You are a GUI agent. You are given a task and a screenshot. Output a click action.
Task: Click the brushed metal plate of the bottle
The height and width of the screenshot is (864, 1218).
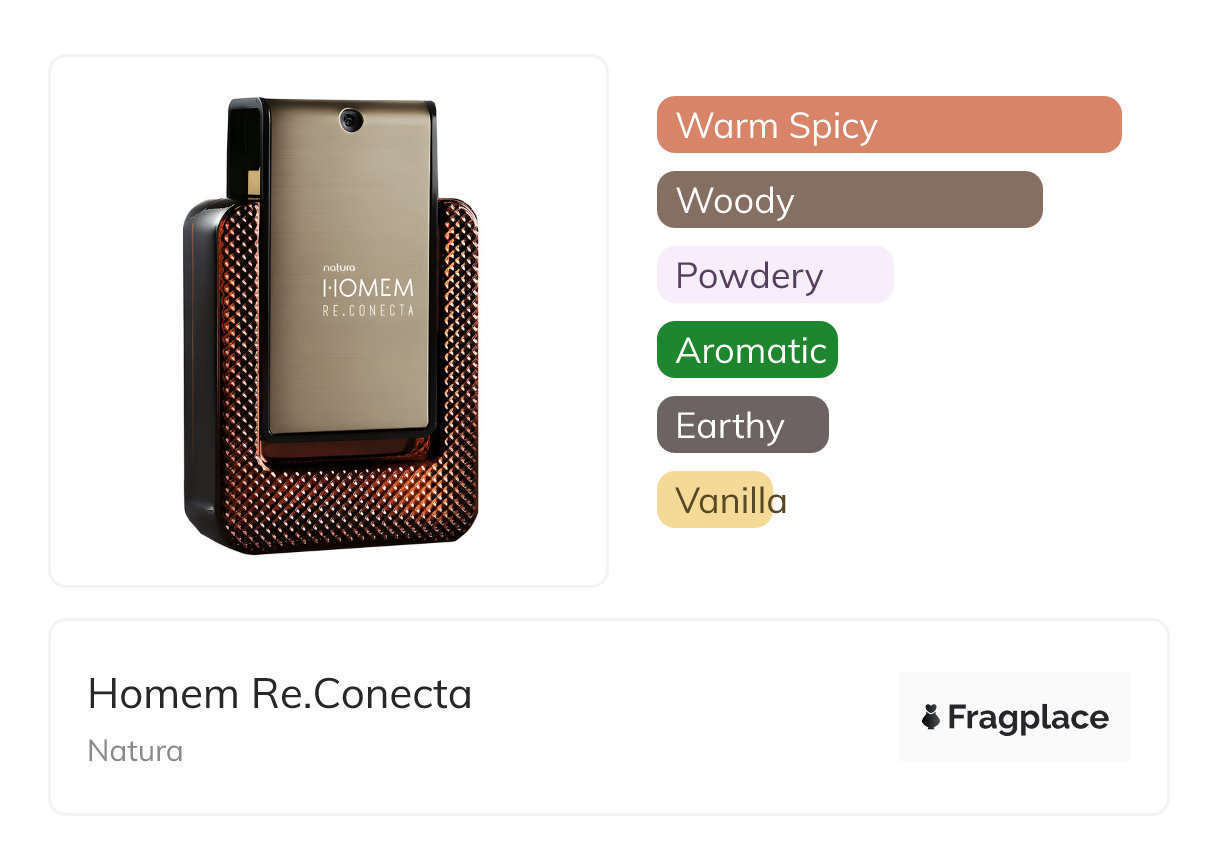[350, 268]
